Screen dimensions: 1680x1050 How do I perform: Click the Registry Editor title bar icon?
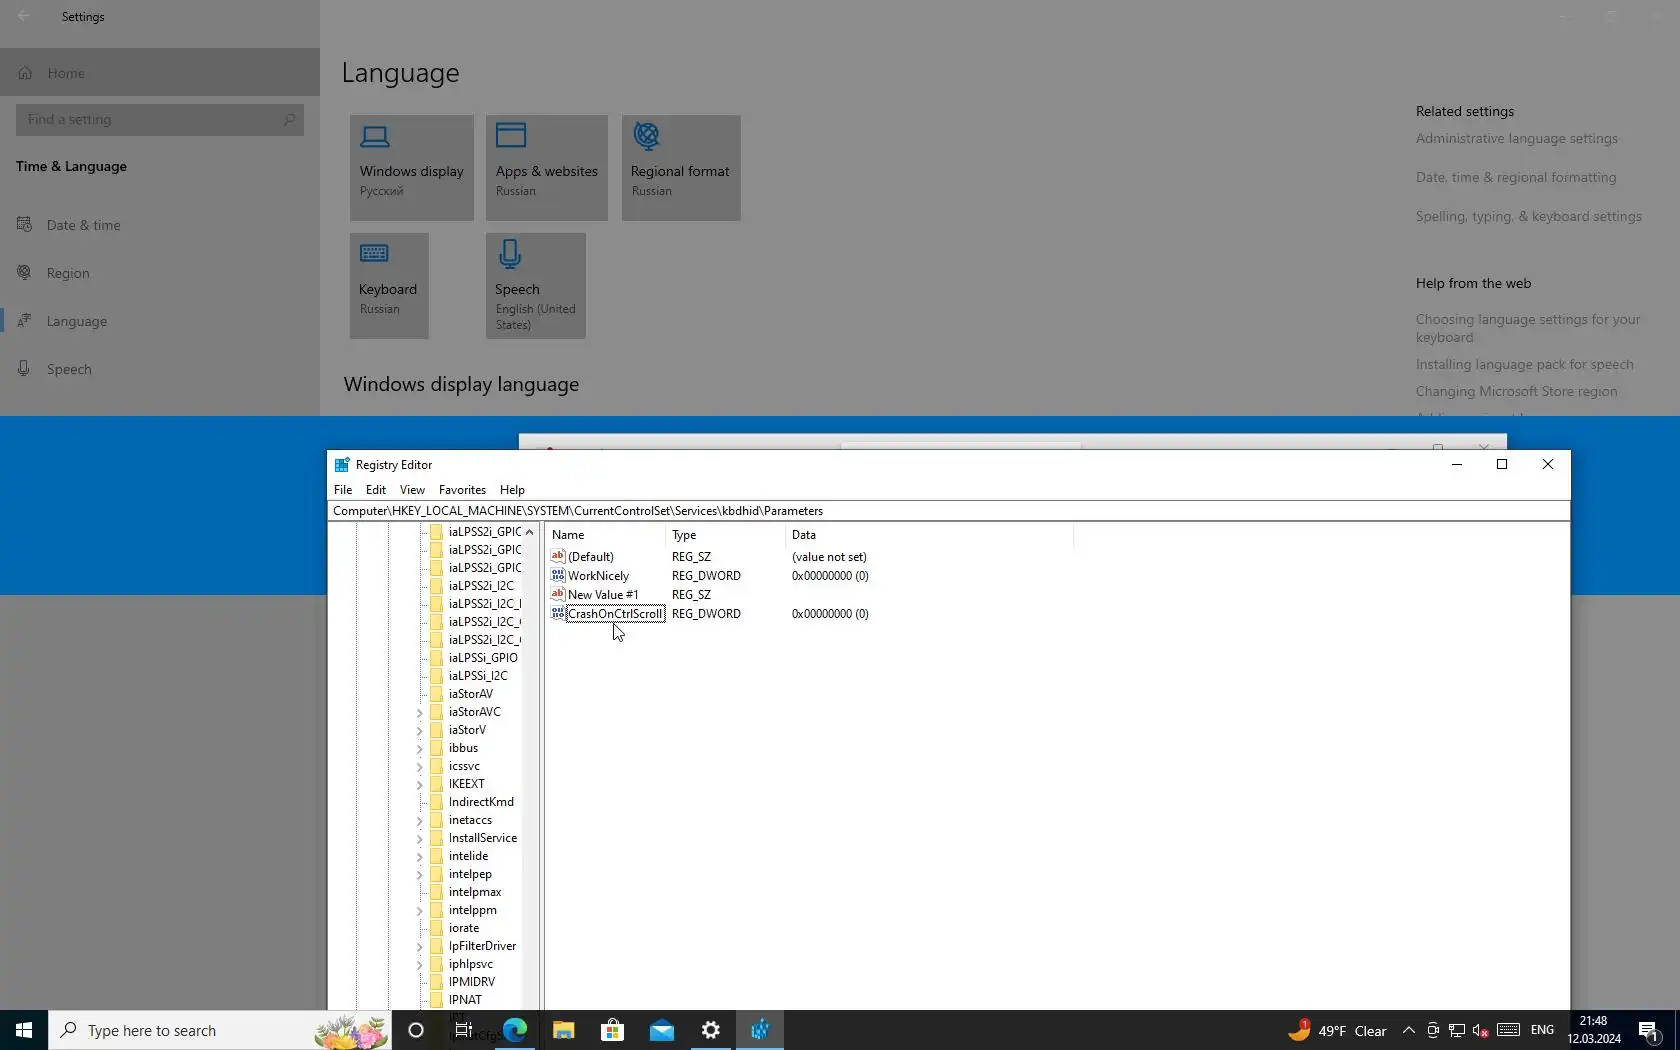(x=342, y=464)
